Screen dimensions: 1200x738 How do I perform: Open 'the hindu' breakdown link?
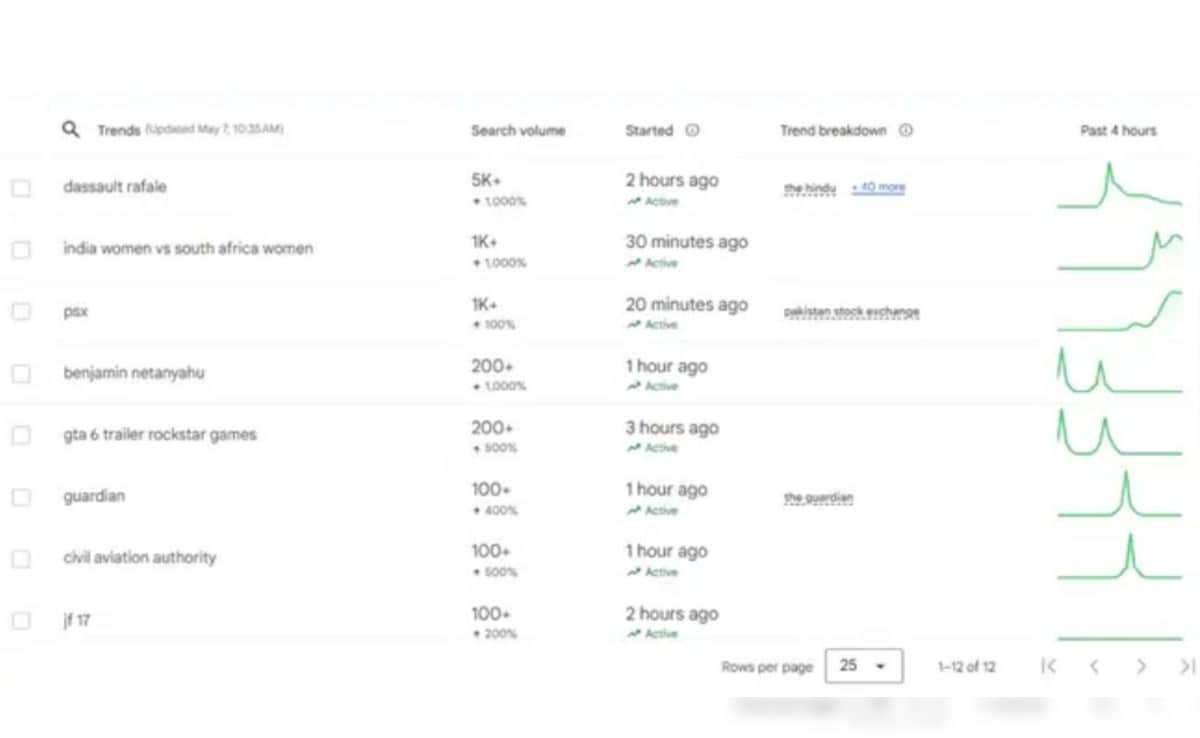[x=810, y=189]
